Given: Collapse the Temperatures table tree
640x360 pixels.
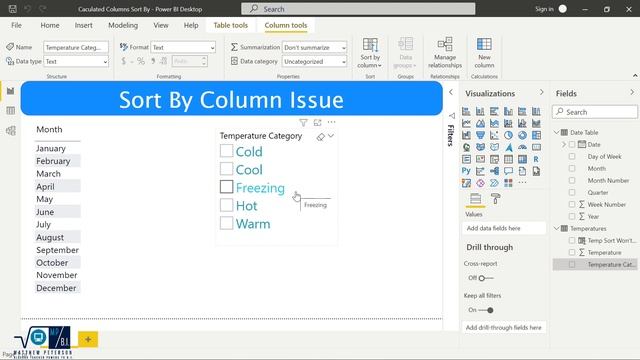Looking at the screenshot, I should pos(557,229).
